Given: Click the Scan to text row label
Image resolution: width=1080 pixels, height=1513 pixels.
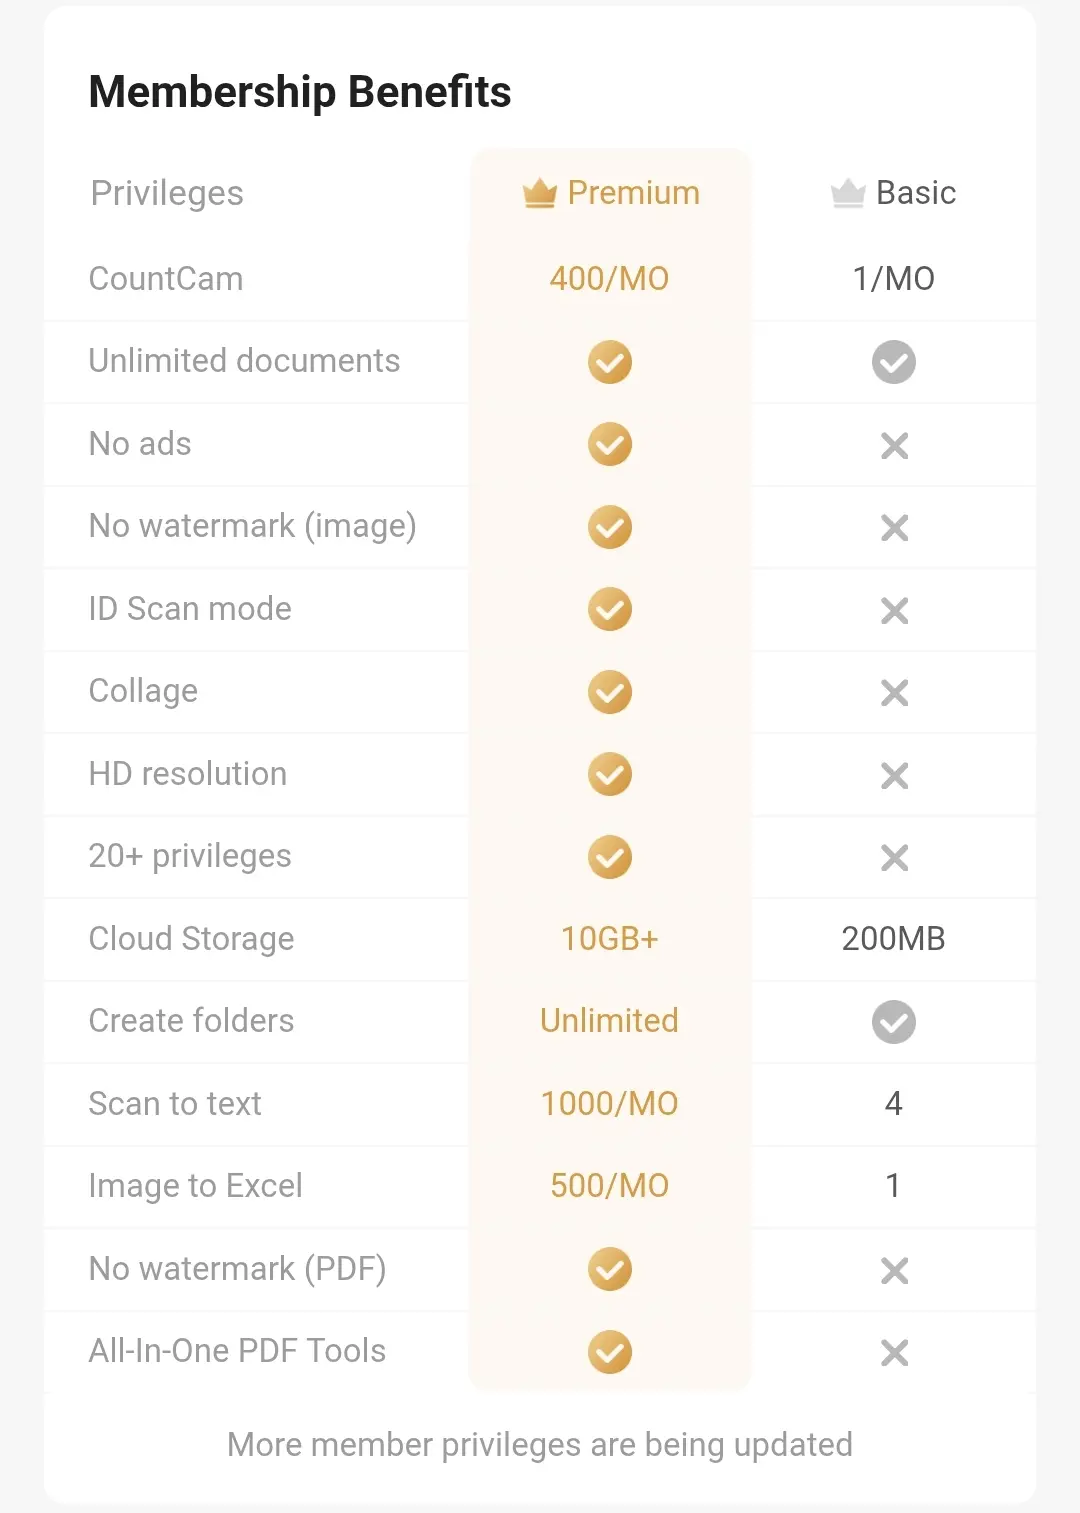Looking at the screenshot, I should (x=175, y=1104).
